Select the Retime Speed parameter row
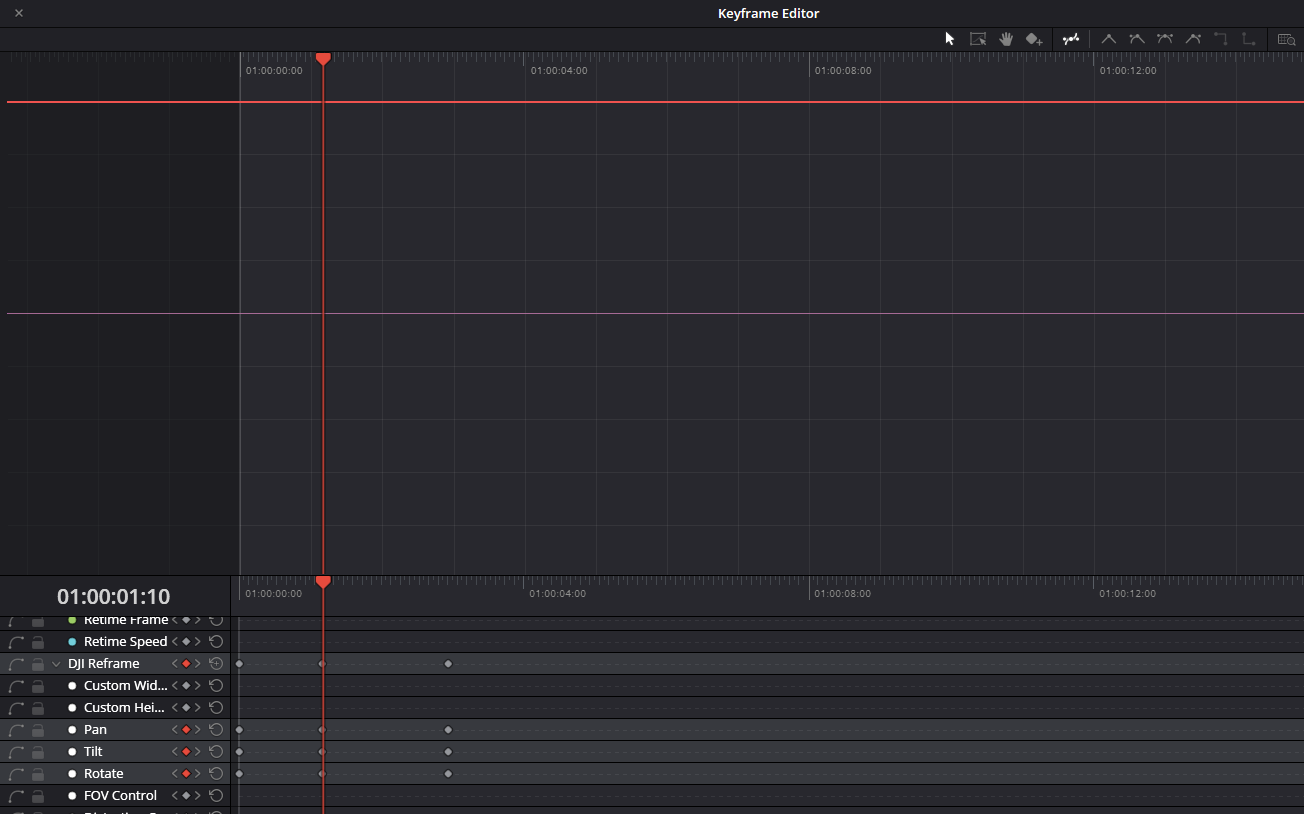The width and height of the screenshot is (1304, 814). point(115,641)
